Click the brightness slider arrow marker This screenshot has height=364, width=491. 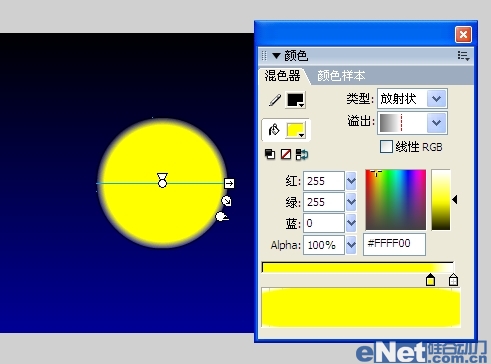455,200
